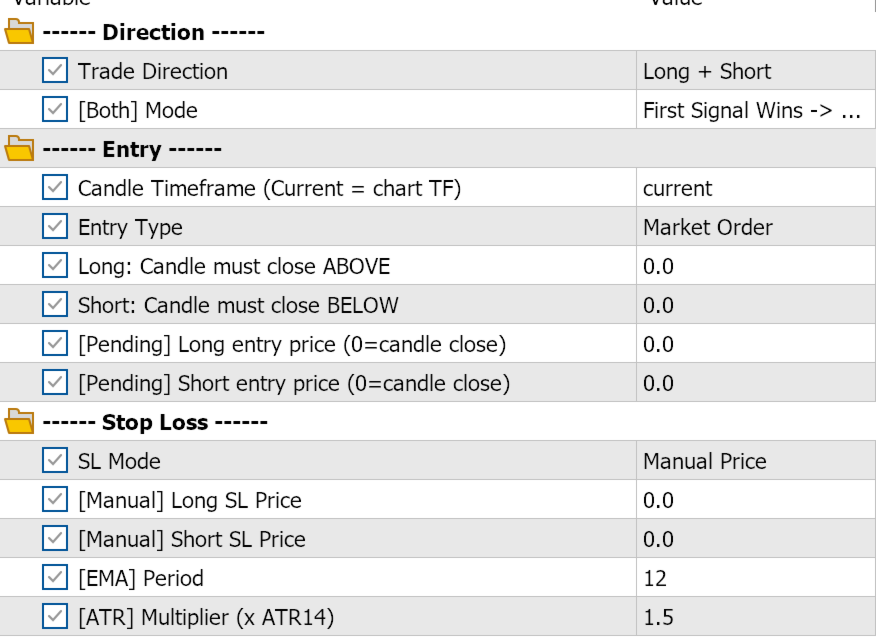The width and height of the screenshot is (876, 642).
Task: Uncheck the SL Mode checkbox
Action: click(56, 461)
